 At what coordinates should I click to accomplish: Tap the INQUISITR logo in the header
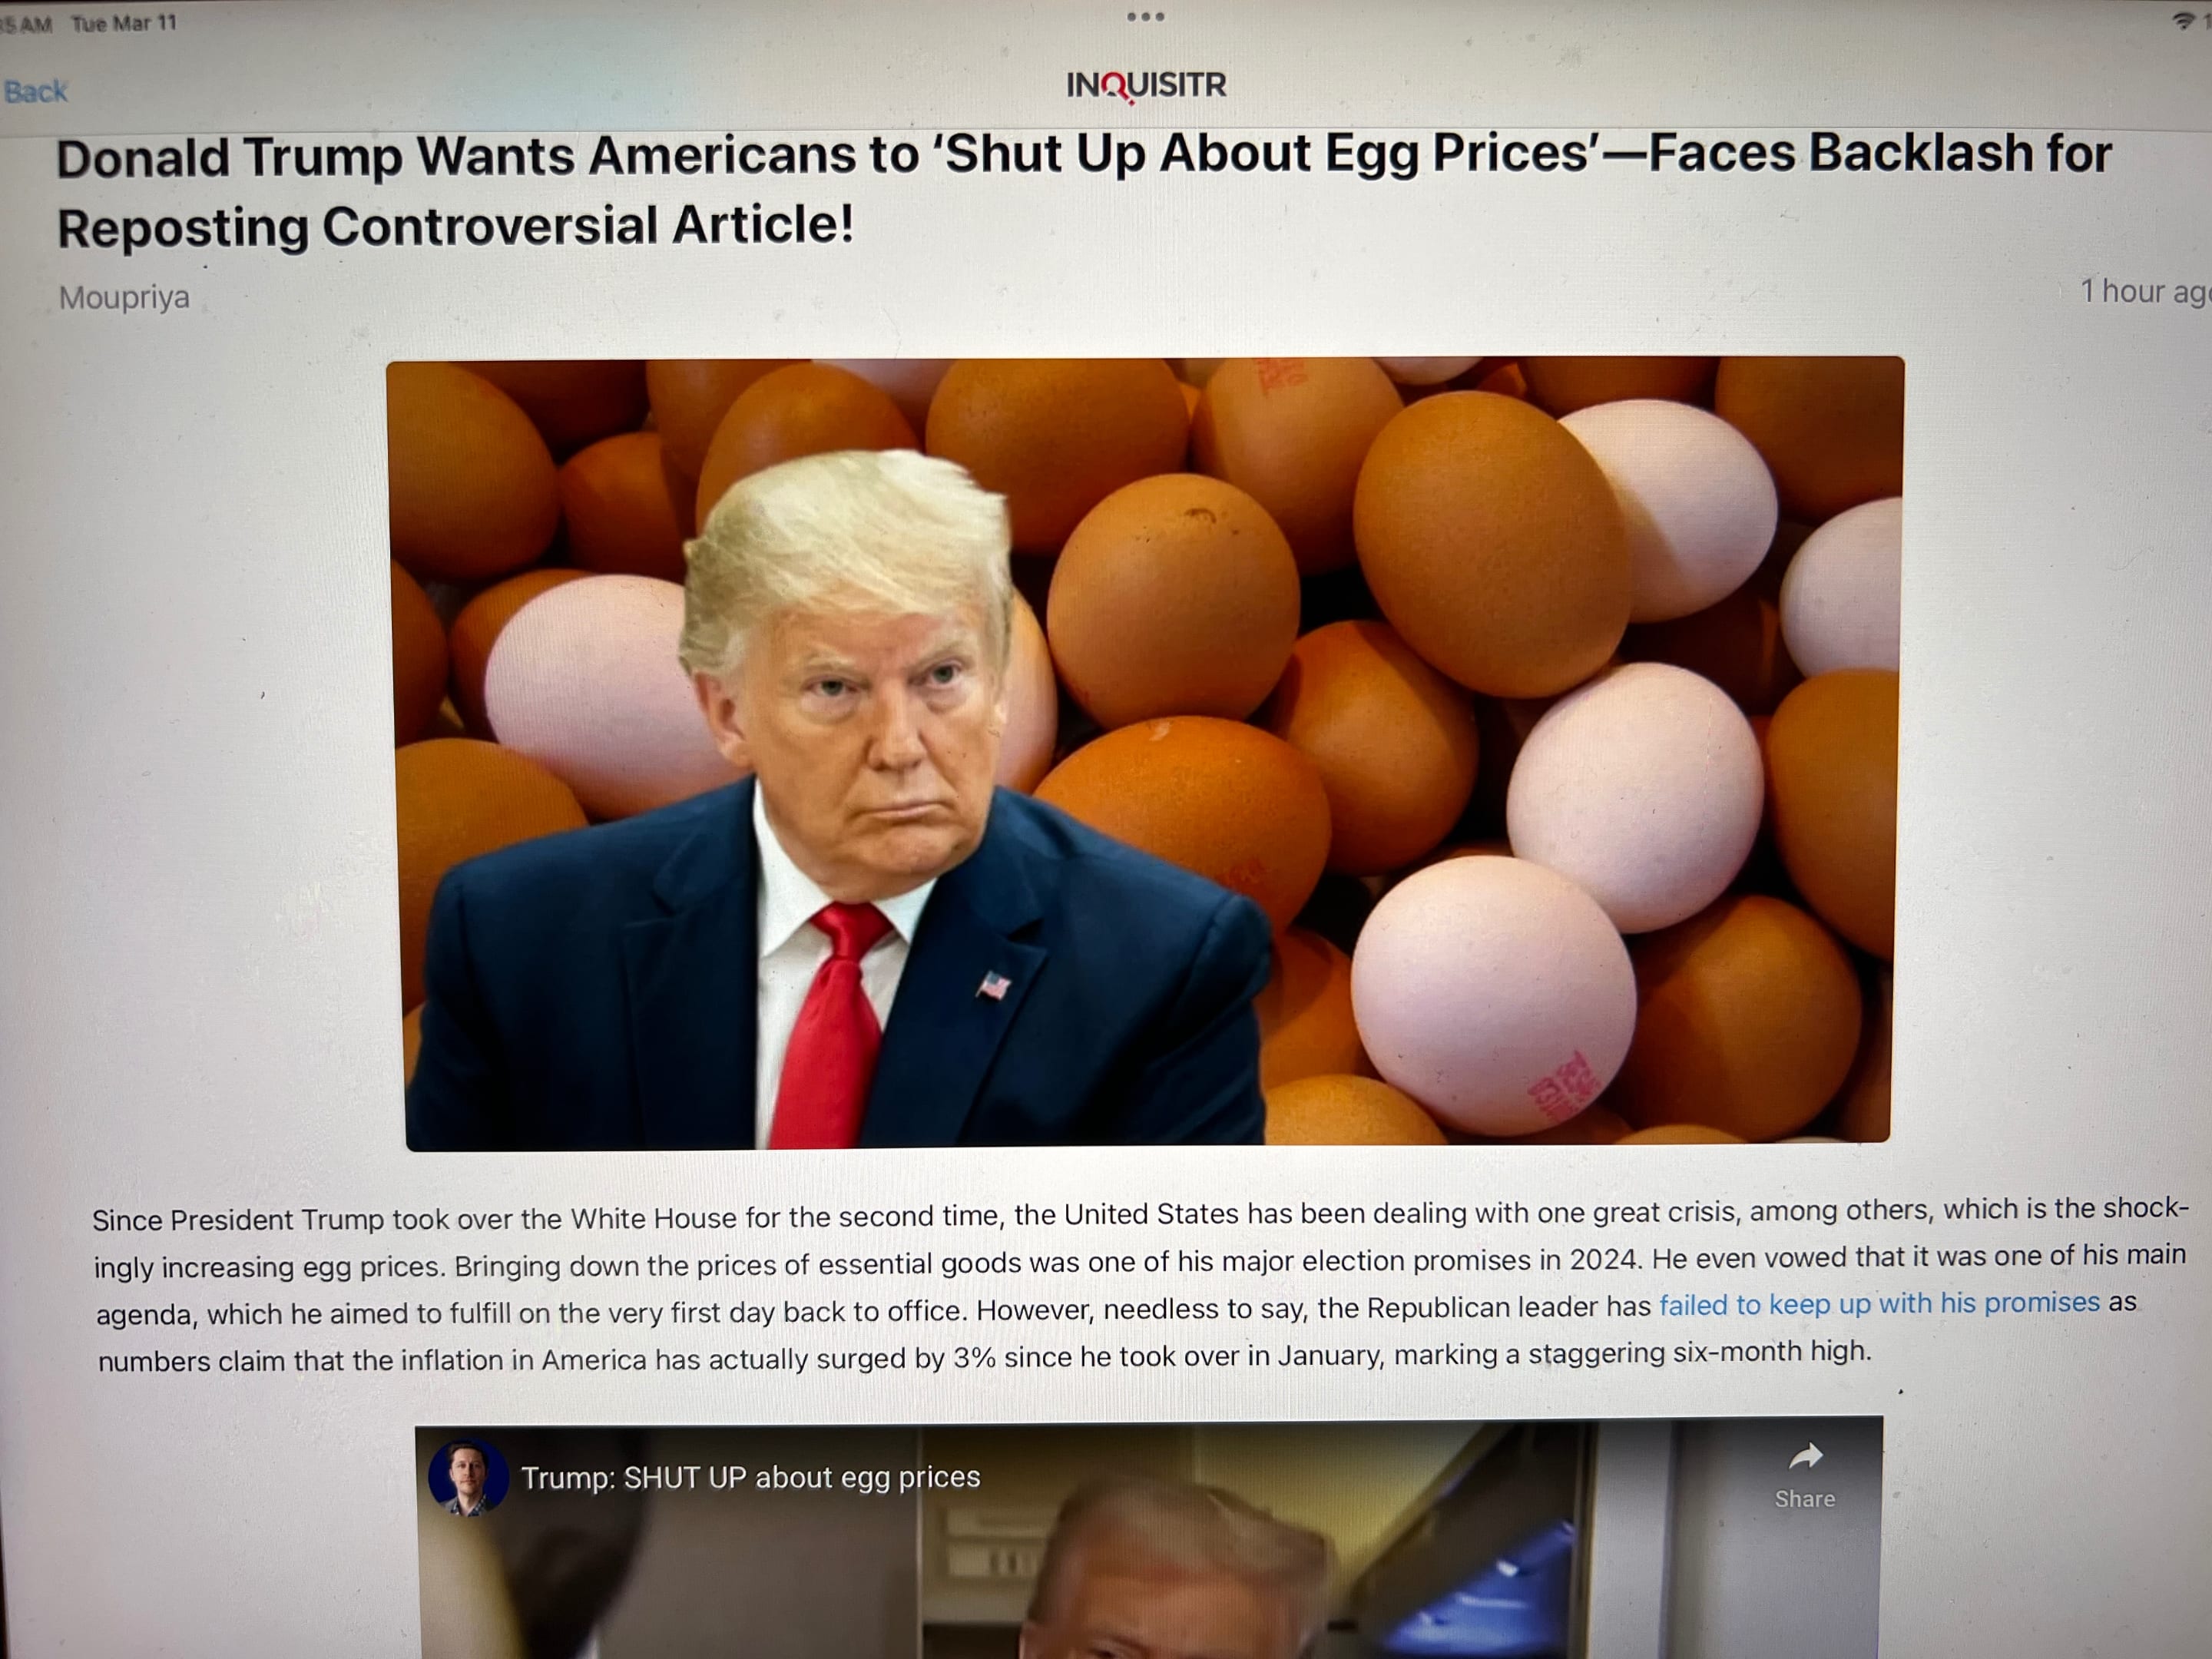[1146, 86]
